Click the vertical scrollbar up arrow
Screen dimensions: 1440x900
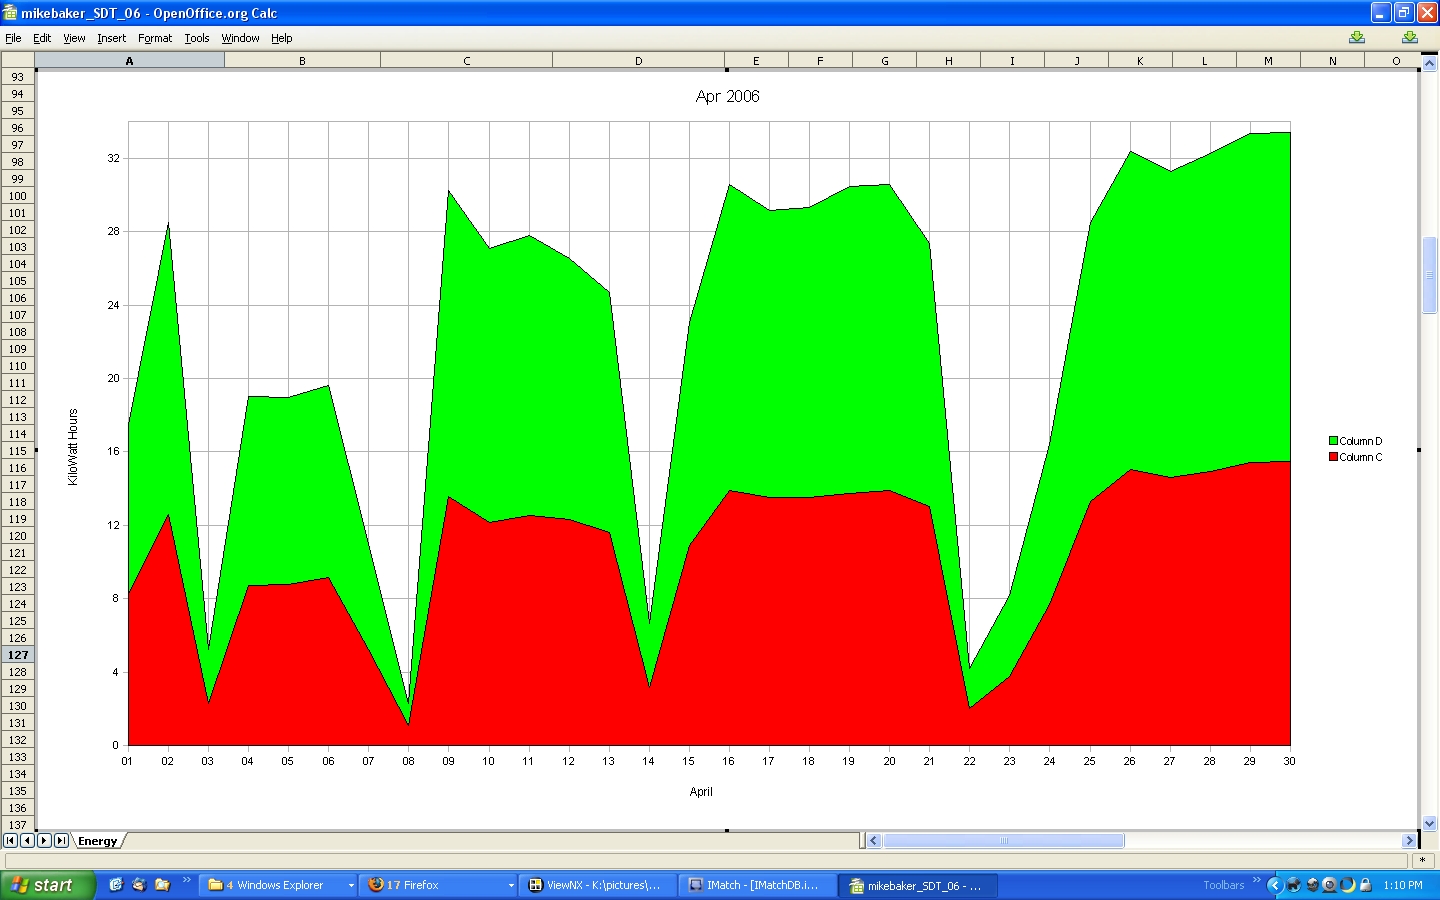tap(1429, 63)
